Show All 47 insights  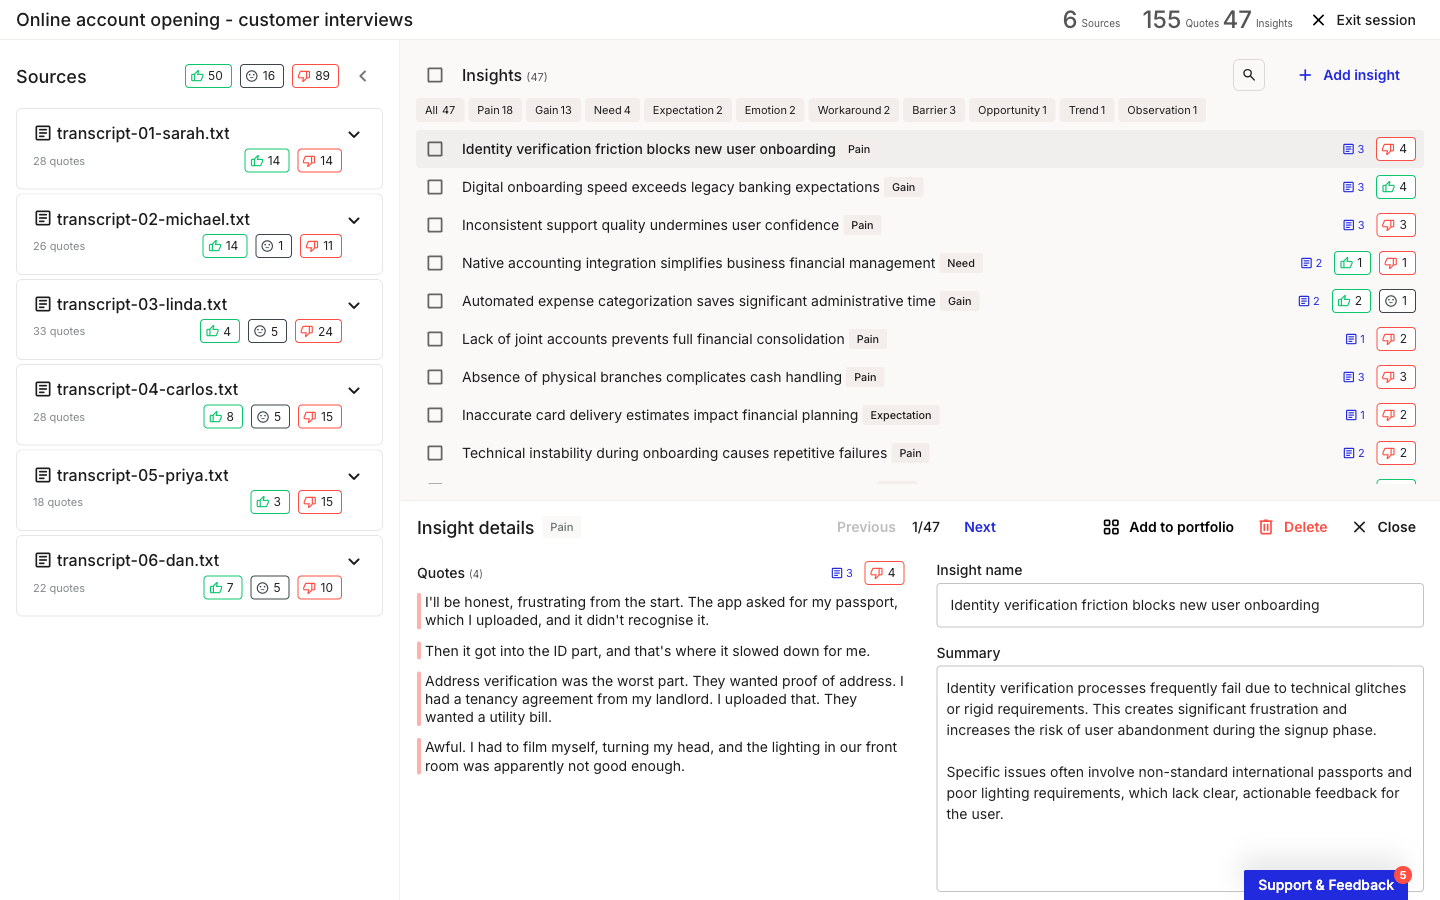pos(440,110)
